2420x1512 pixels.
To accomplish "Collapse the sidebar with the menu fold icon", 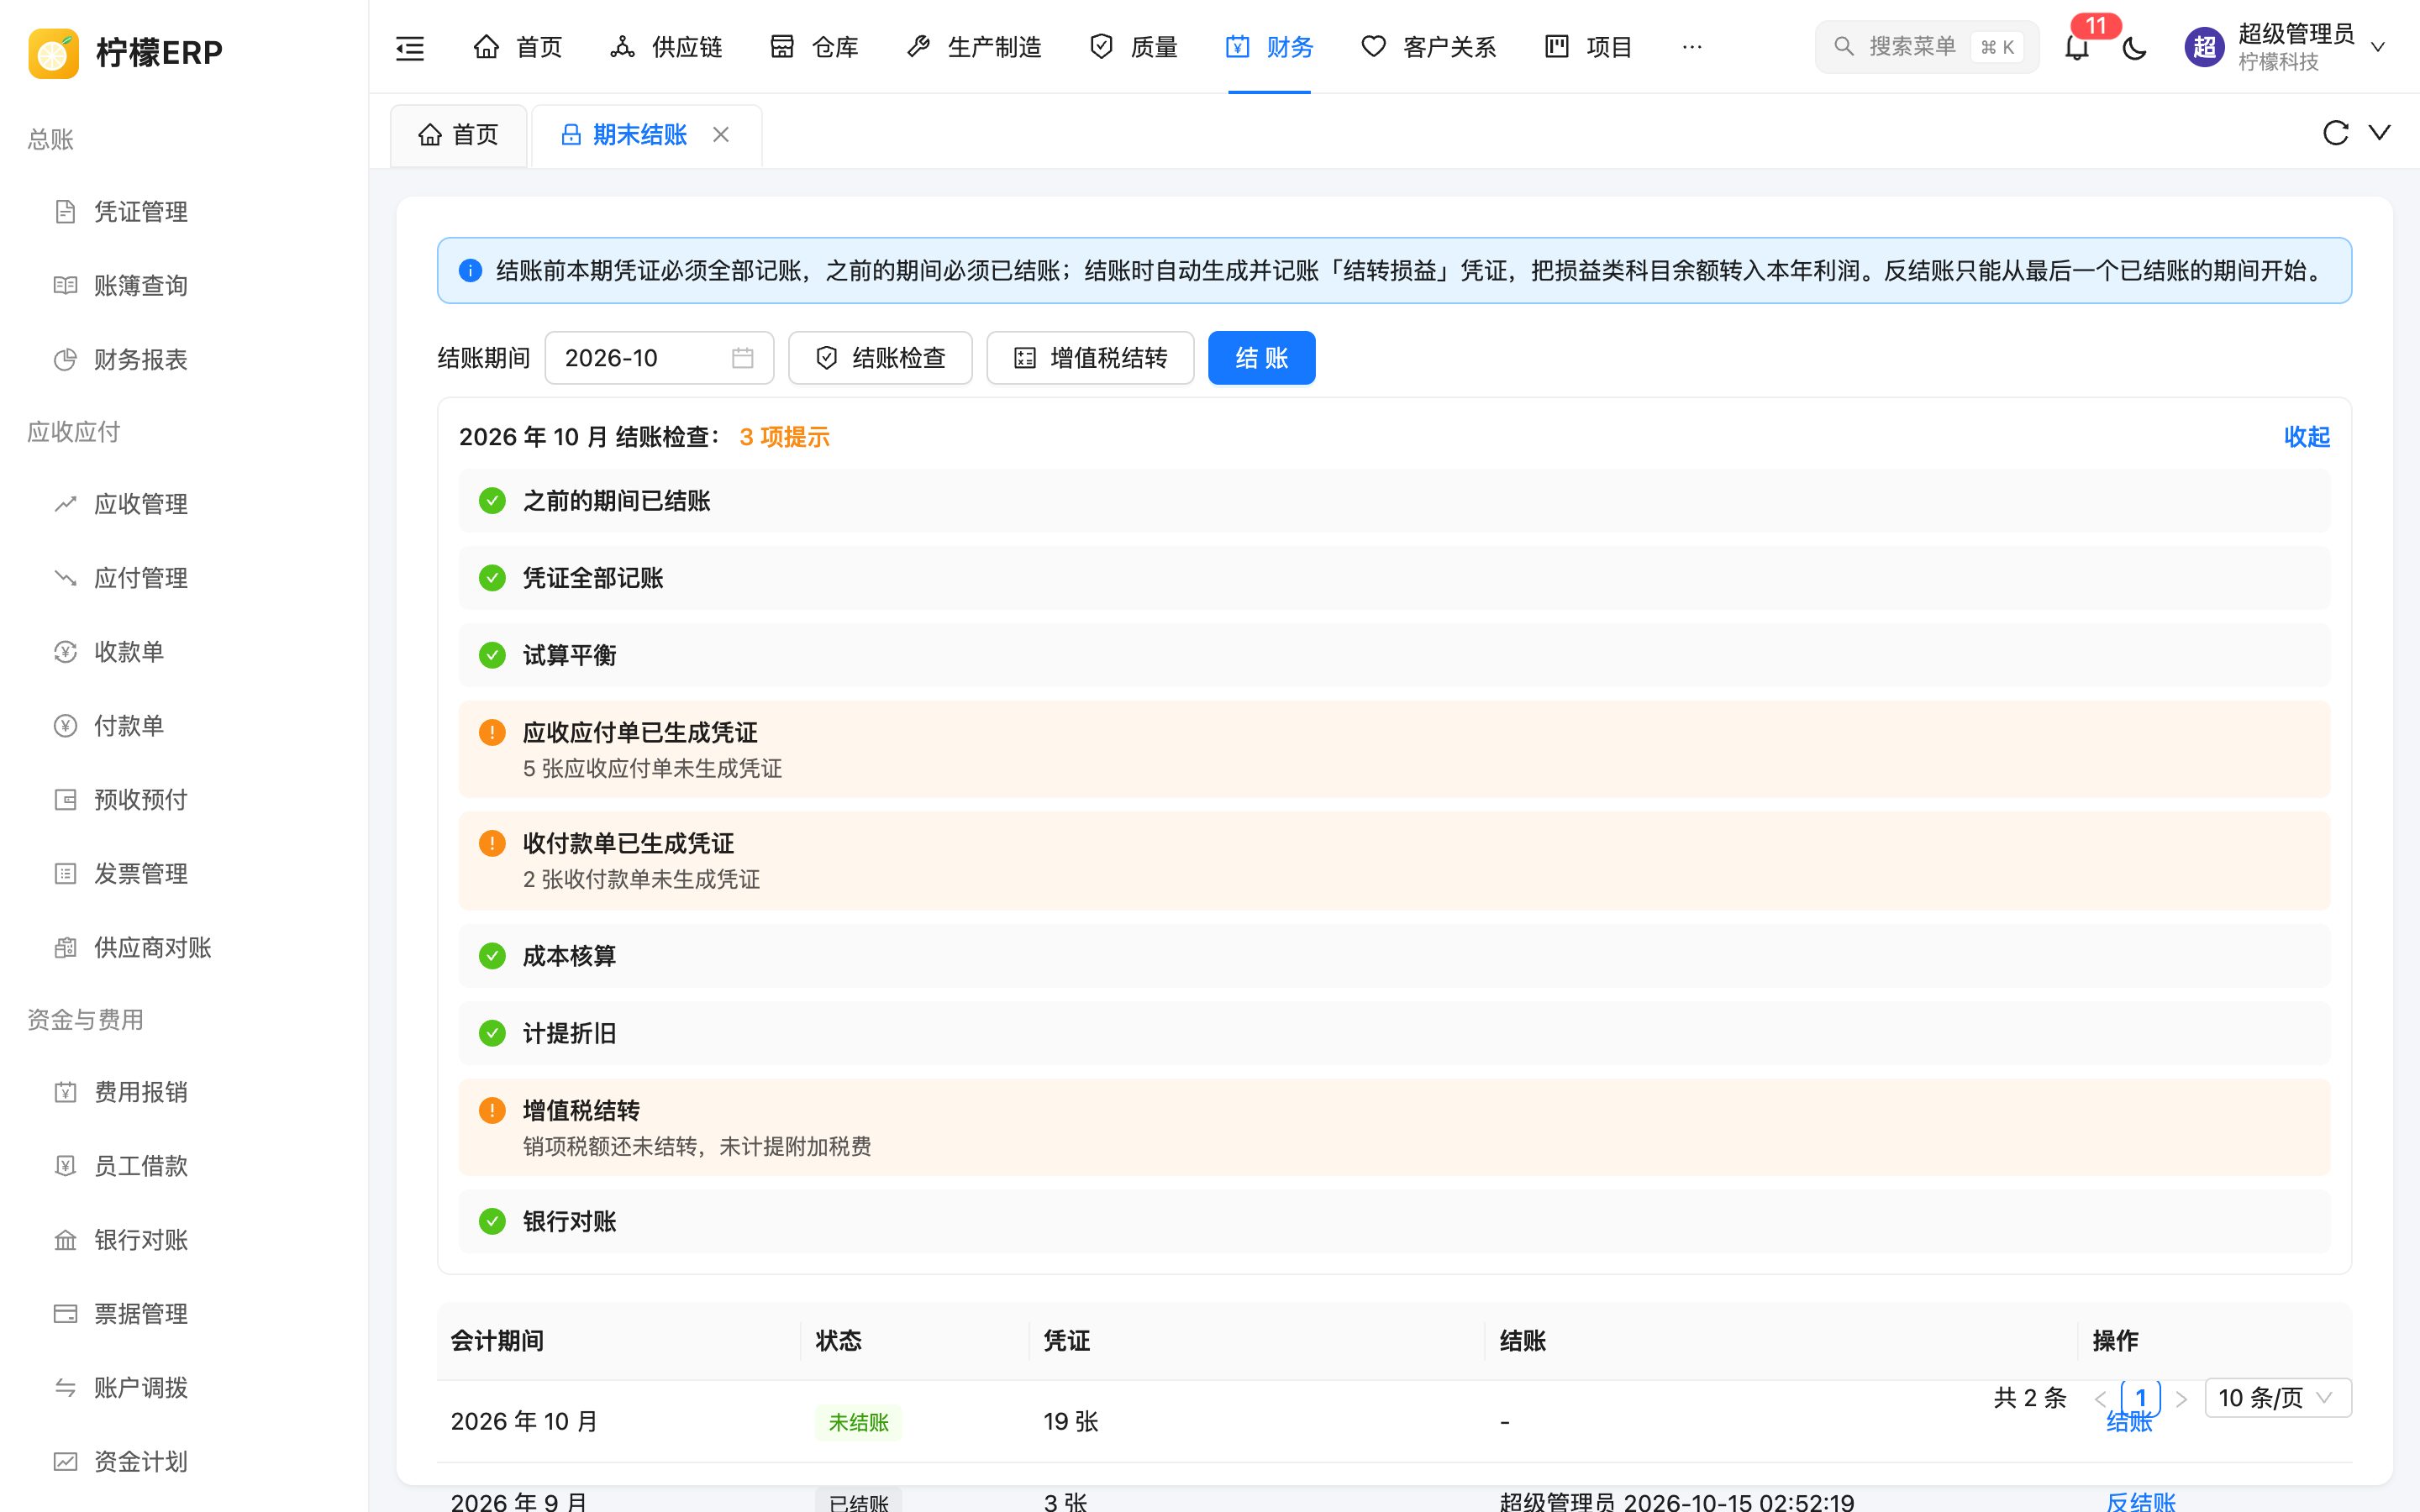I will 410,47.
